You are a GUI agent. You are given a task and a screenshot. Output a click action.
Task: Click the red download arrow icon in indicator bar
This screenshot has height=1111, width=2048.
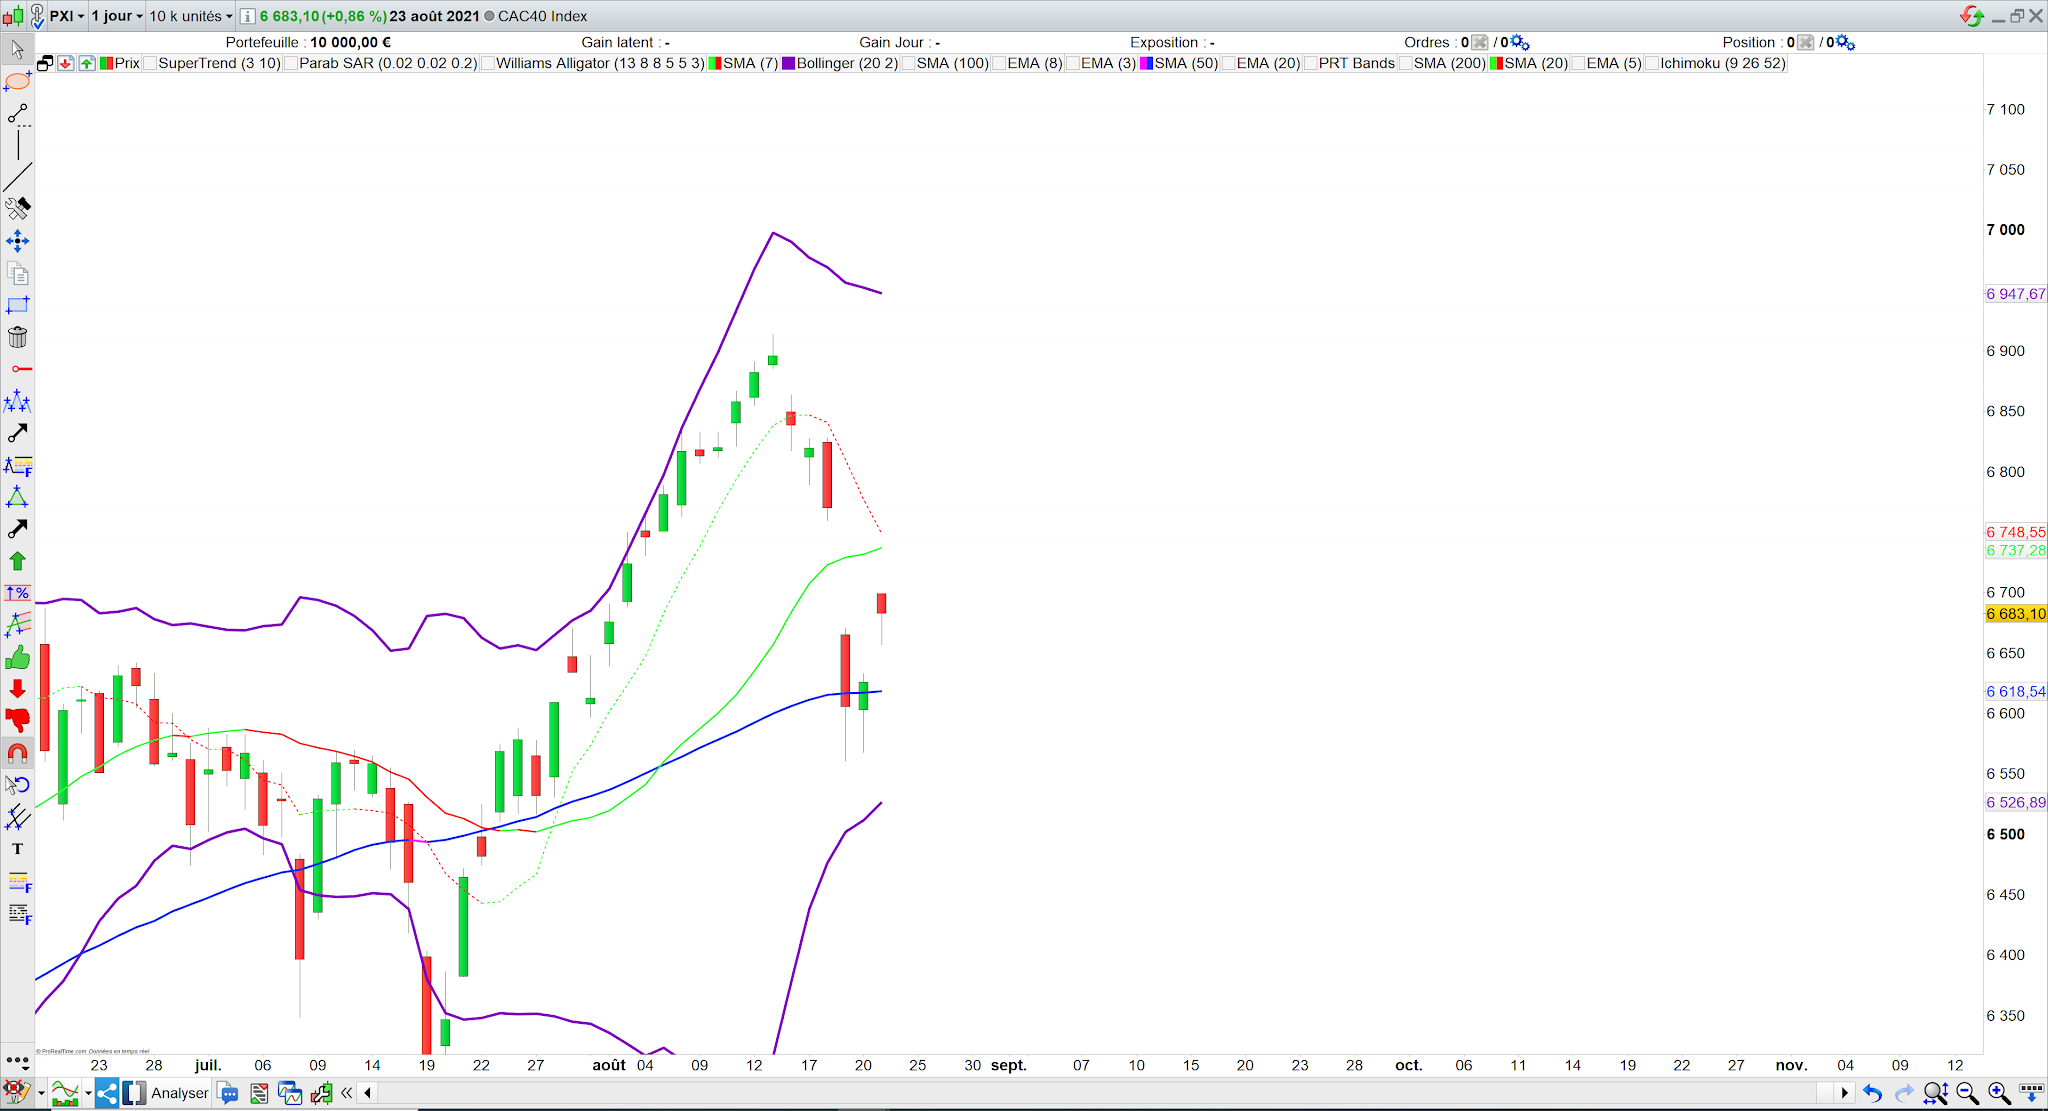pyautogui.click(x=66, y=63)
